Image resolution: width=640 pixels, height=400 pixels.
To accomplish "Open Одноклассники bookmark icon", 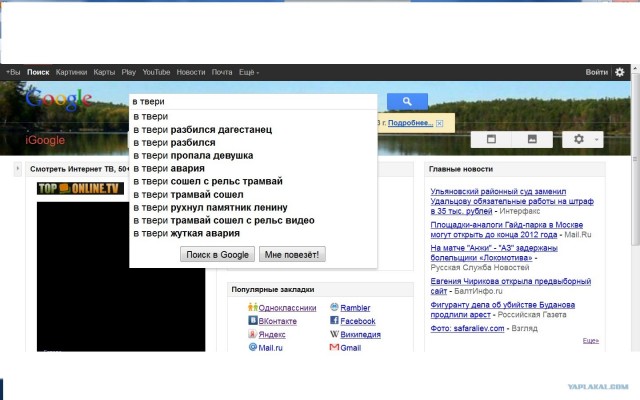I will pyautogui.click(x=253, y=307).
